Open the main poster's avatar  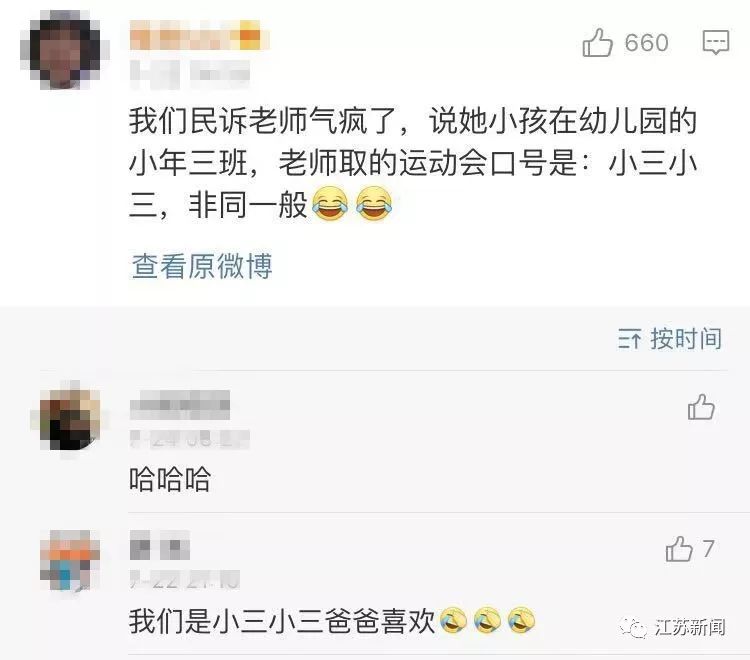[x=65, y=50]
